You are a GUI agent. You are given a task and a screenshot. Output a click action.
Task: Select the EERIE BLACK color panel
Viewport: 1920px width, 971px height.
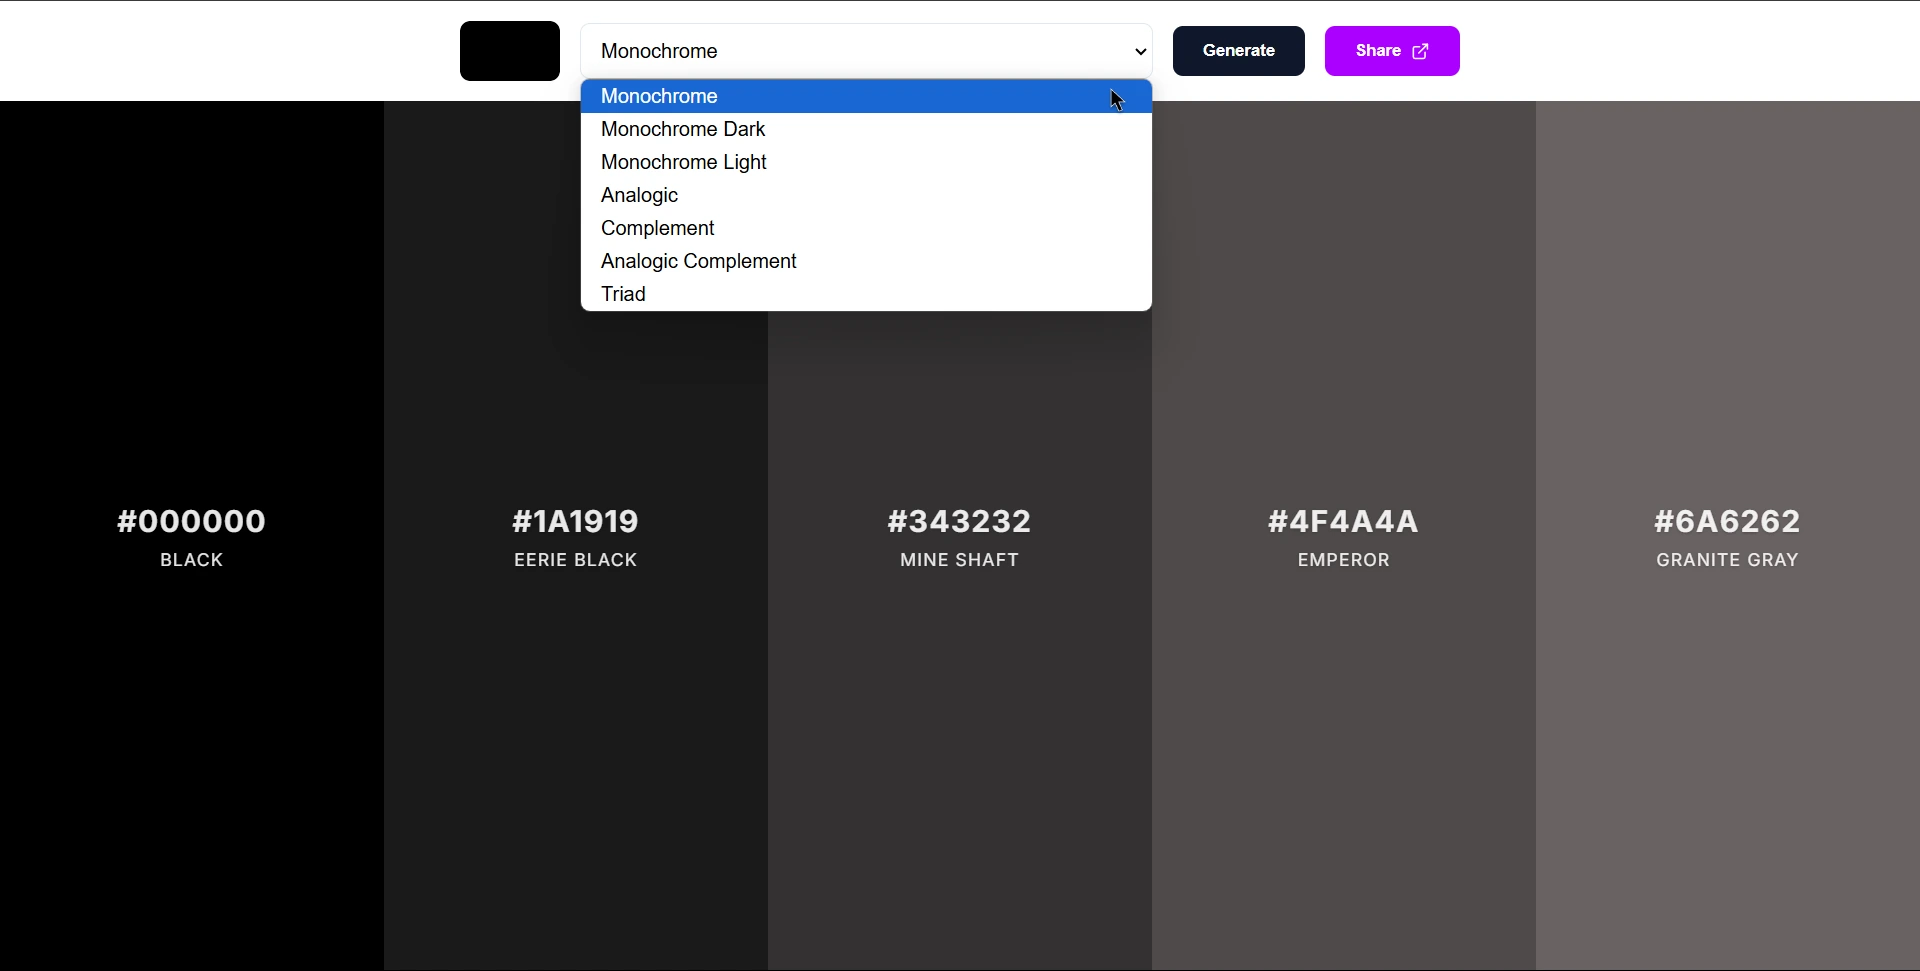[x=575, y=750]
